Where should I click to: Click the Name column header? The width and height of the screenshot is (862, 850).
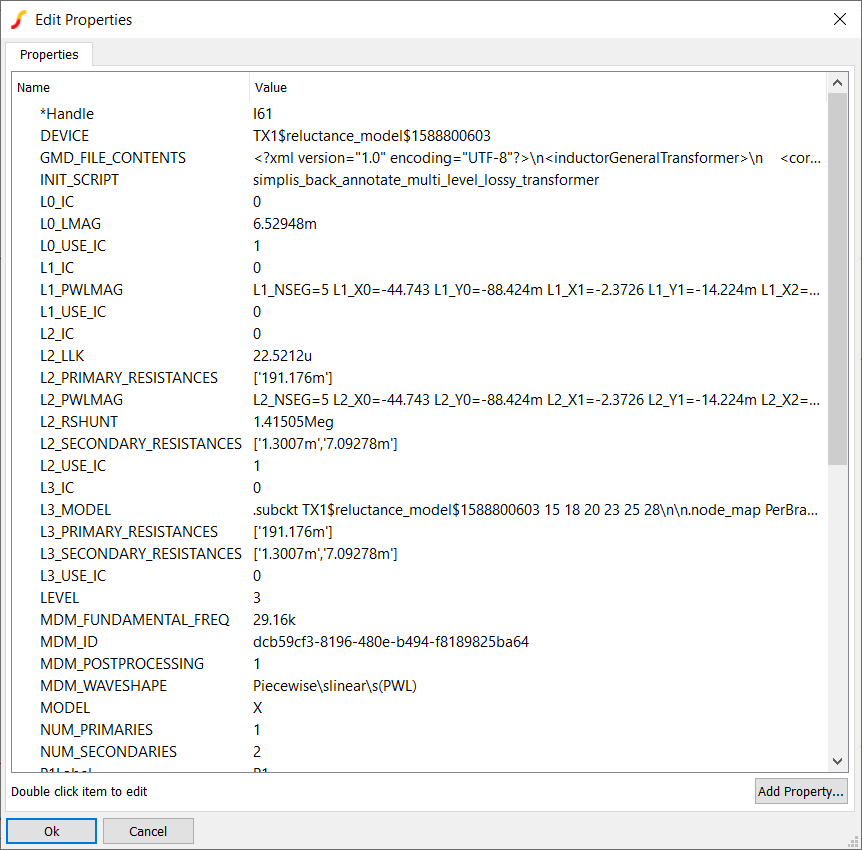click(34, 88)
